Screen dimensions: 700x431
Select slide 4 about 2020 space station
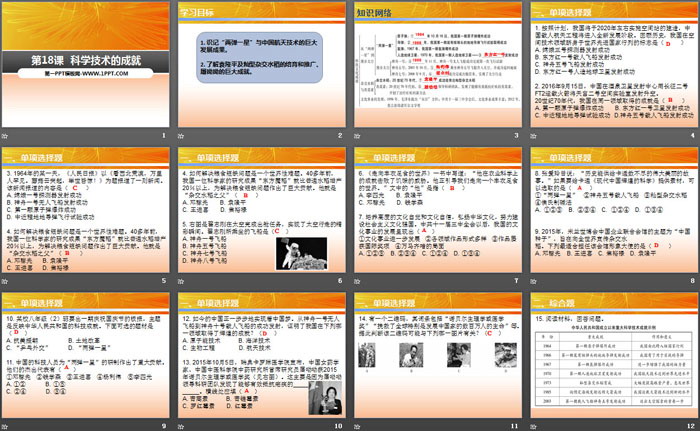pos(612,67)
